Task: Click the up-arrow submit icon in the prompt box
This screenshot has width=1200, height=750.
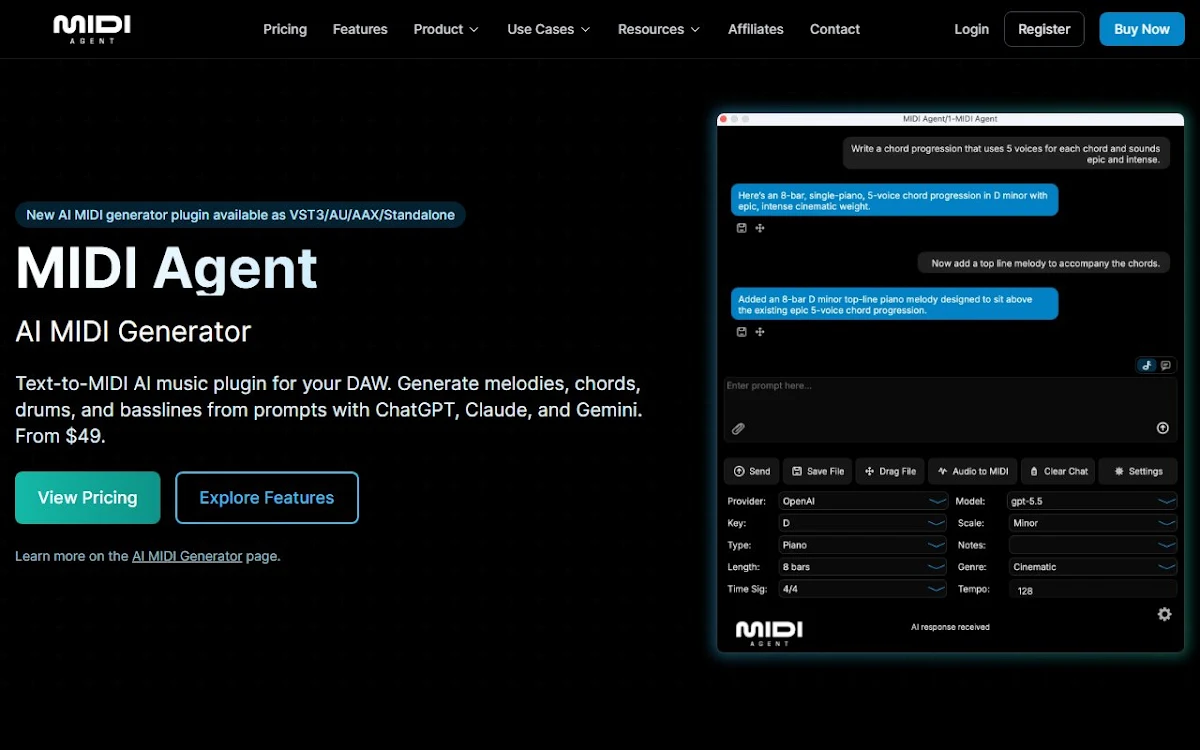Action: [x=1163, y=428]
